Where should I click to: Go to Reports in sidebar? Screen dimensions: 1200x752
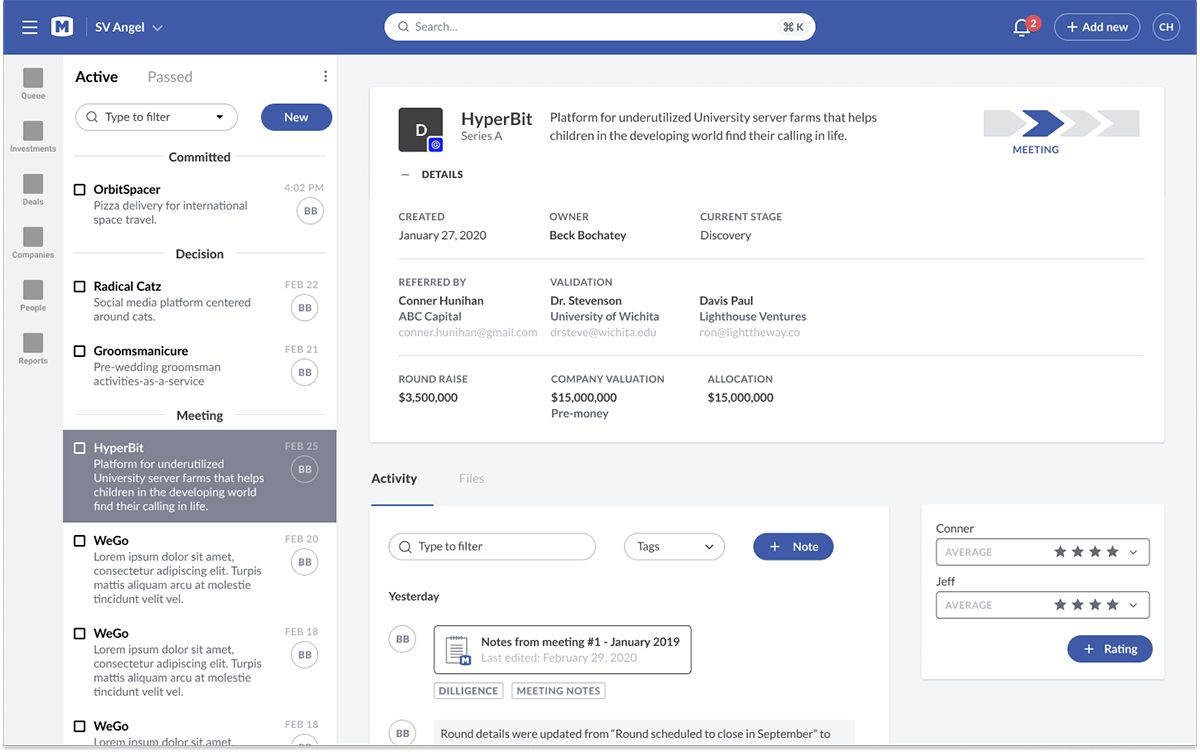[33, 349]
